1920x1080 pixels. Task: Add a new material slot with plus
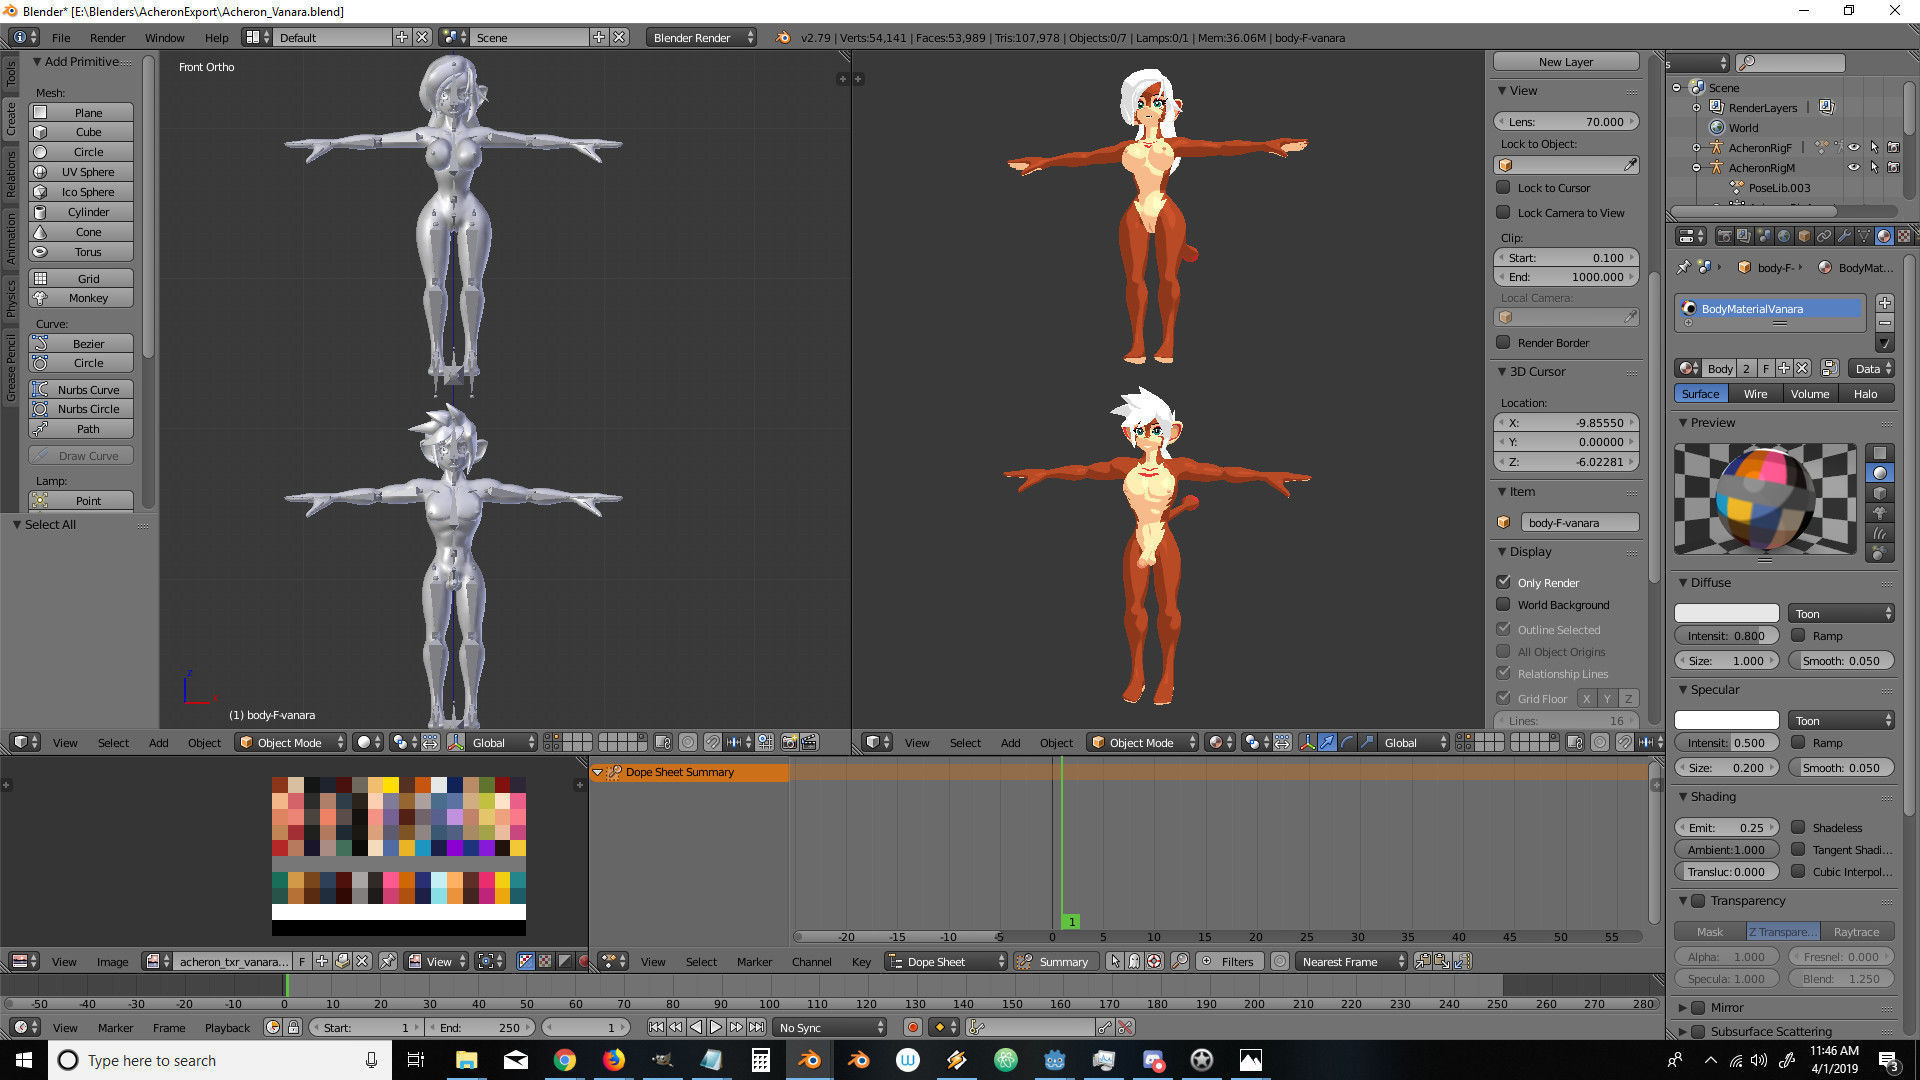1885,303
